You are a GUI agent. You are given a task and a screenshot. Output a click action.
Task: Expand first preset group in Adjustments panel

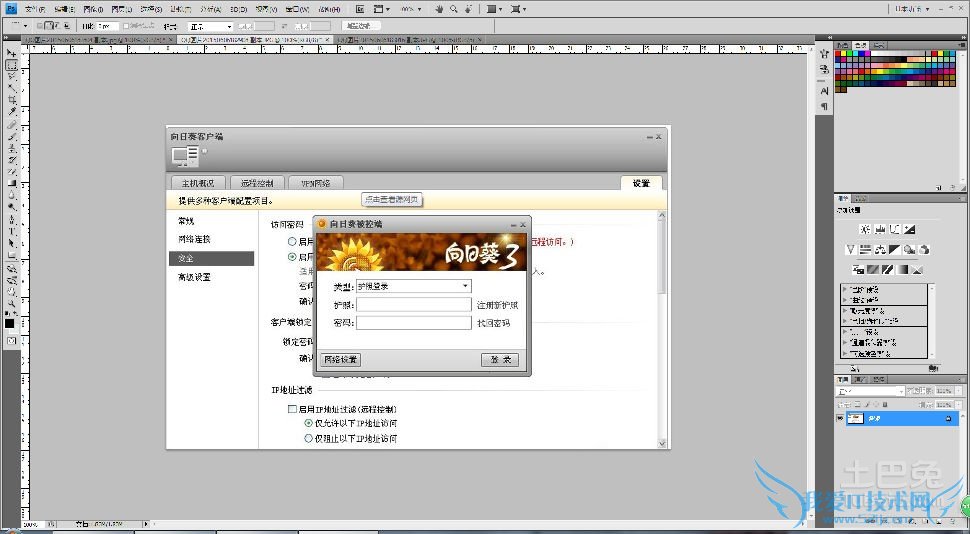tap(845, 290)
